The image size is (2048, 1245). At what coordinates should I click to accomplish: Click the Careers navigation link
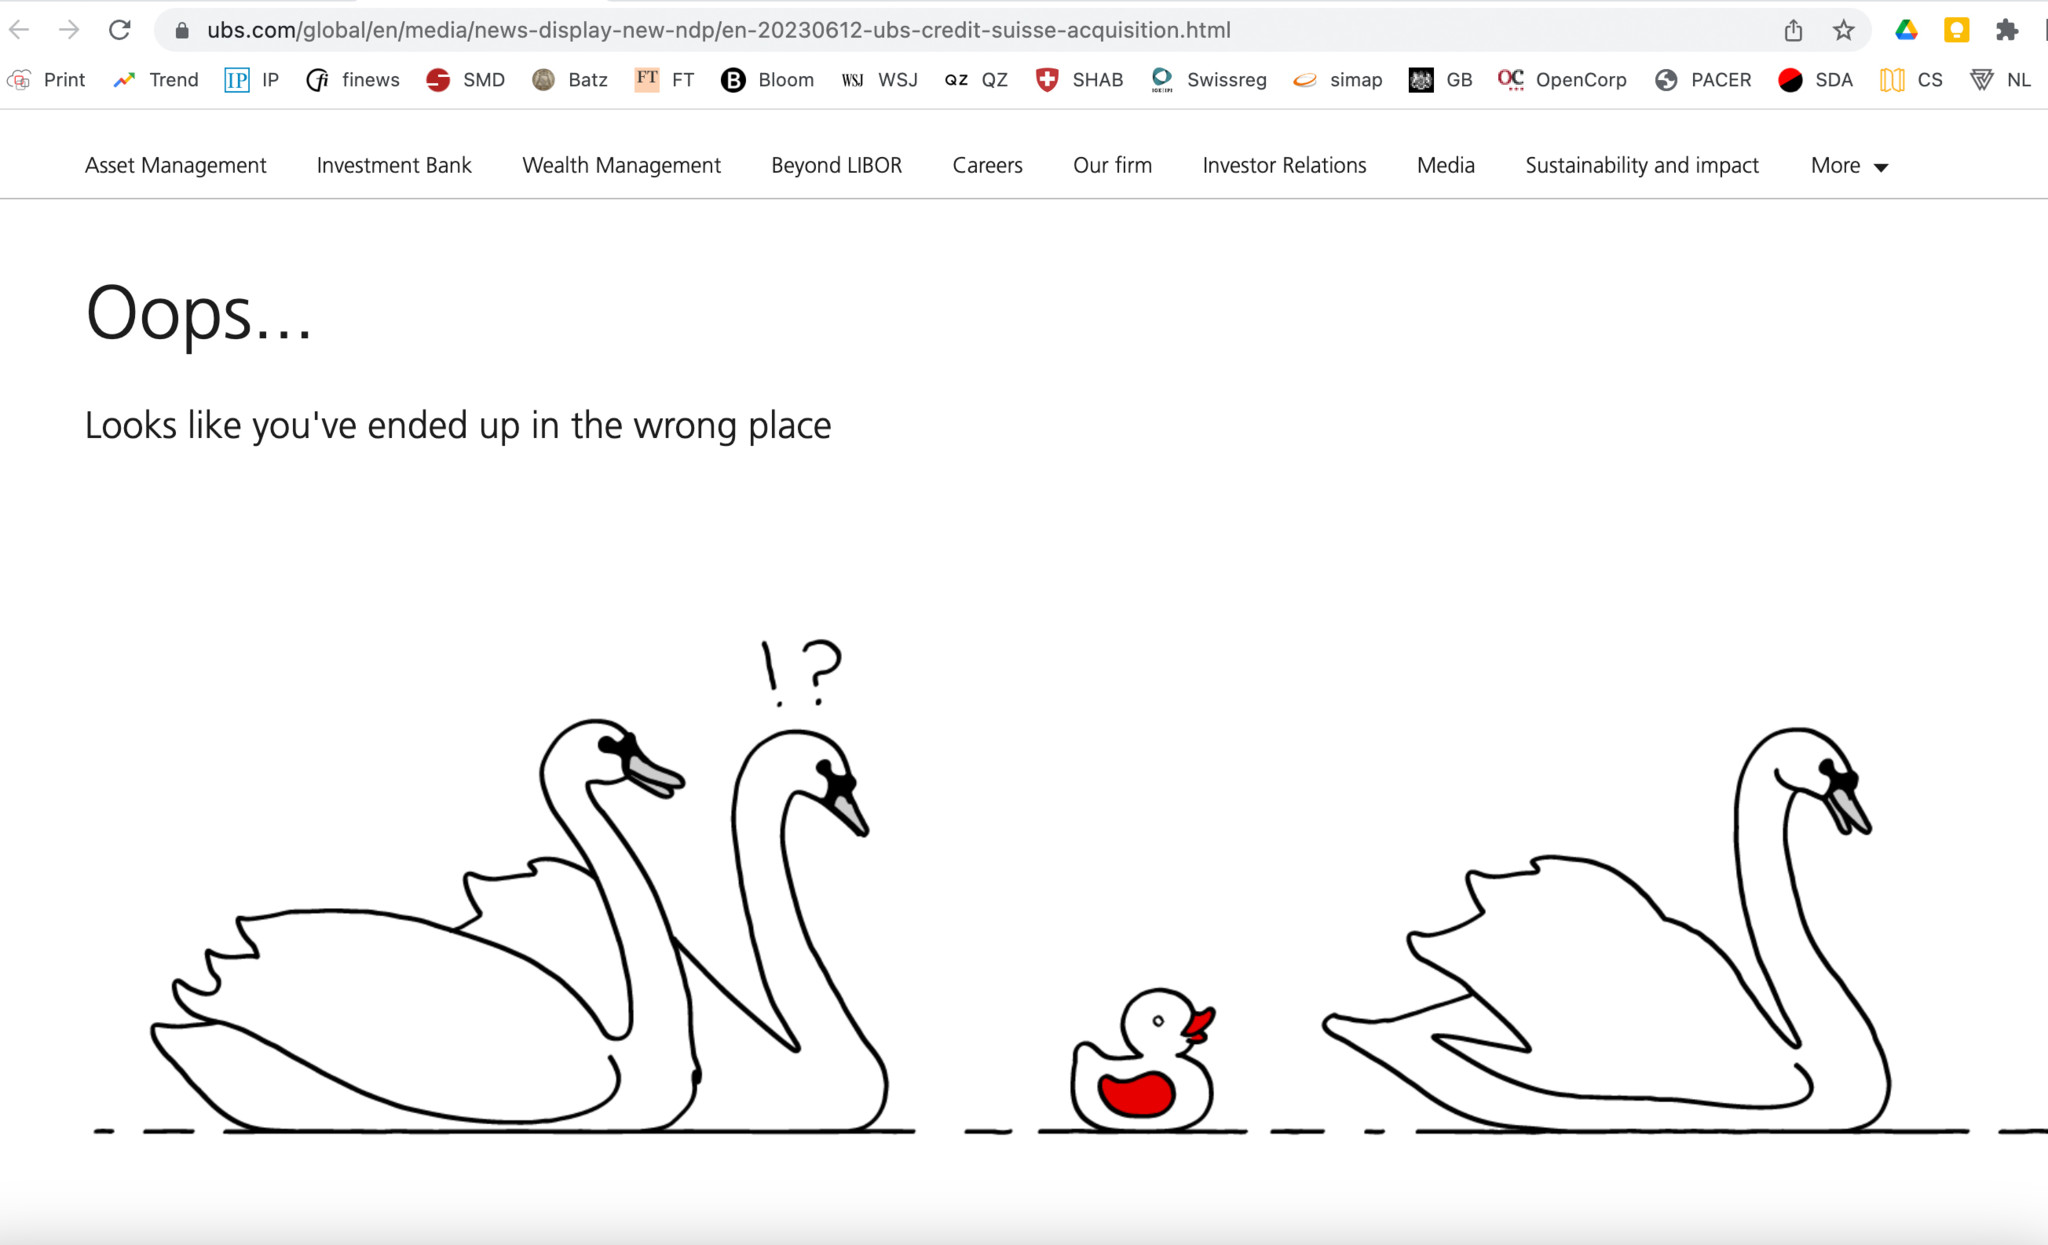tap(987, 166)
